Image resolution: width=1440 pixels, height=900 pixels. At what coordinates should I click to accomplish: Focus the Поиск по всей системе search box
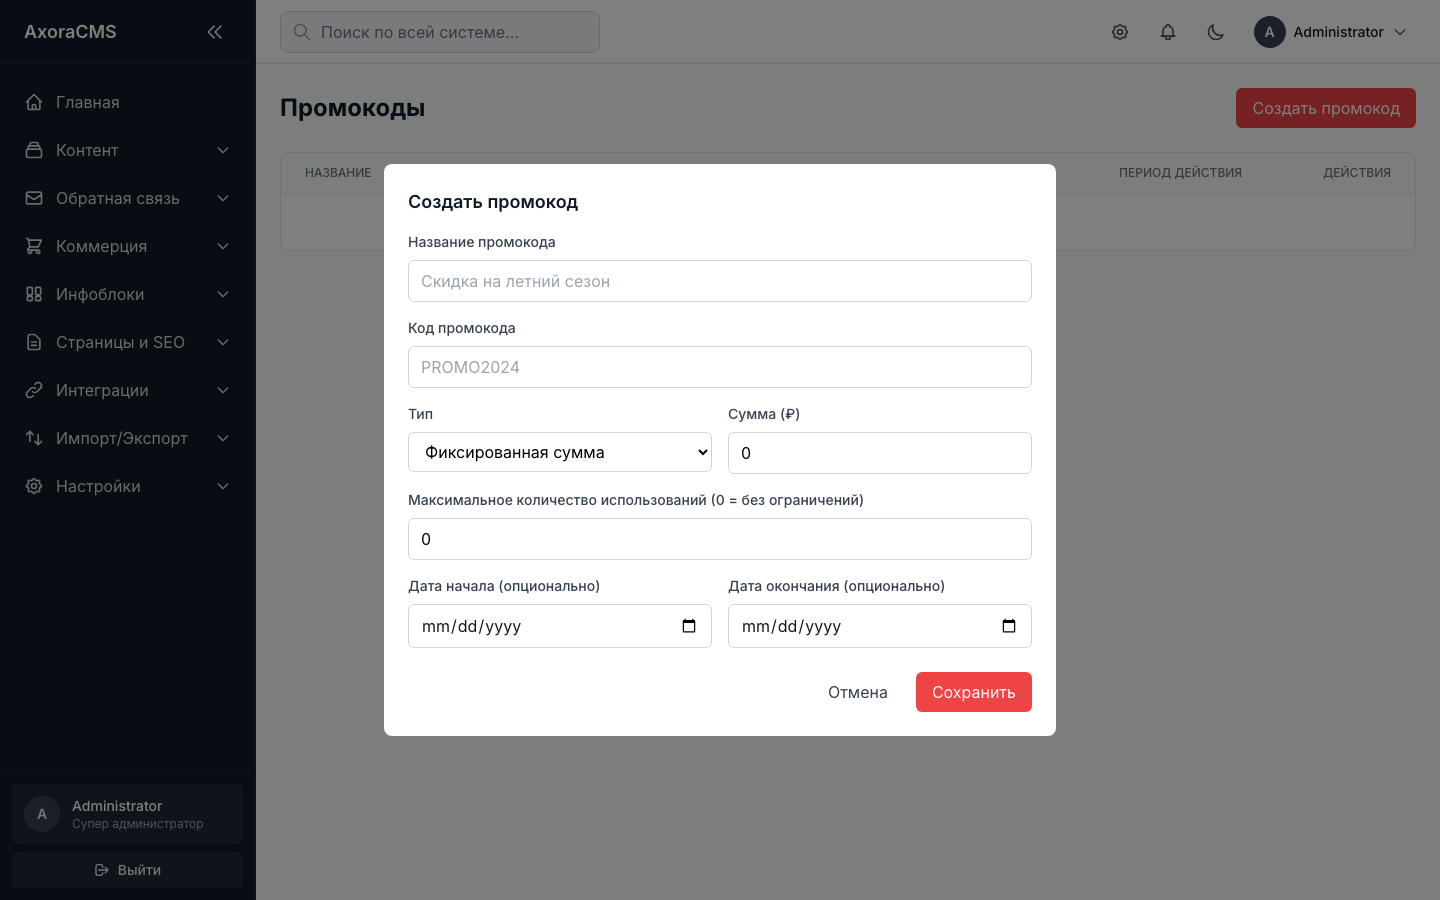tap(440, 32)
